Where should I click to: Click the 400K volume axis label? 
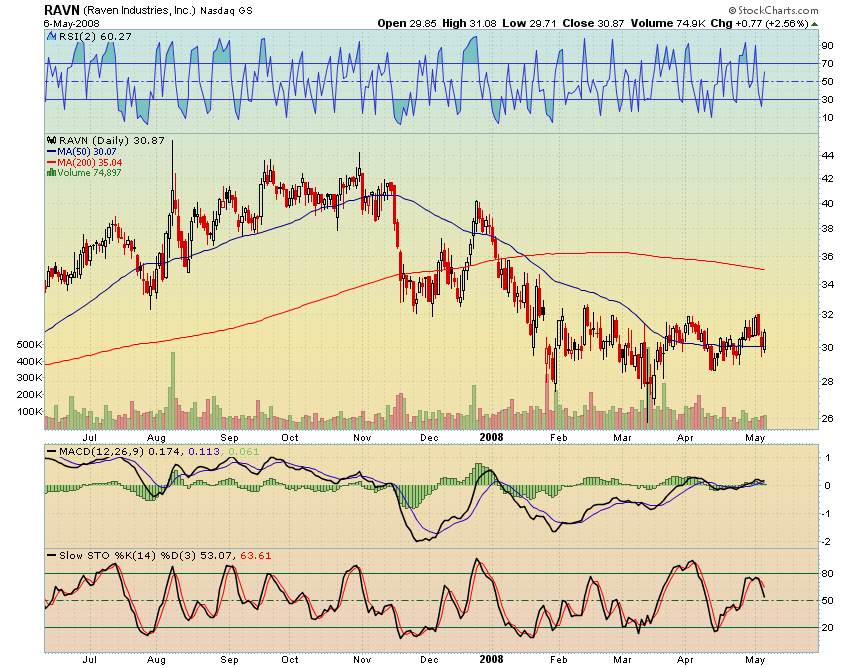click(30, 362)
